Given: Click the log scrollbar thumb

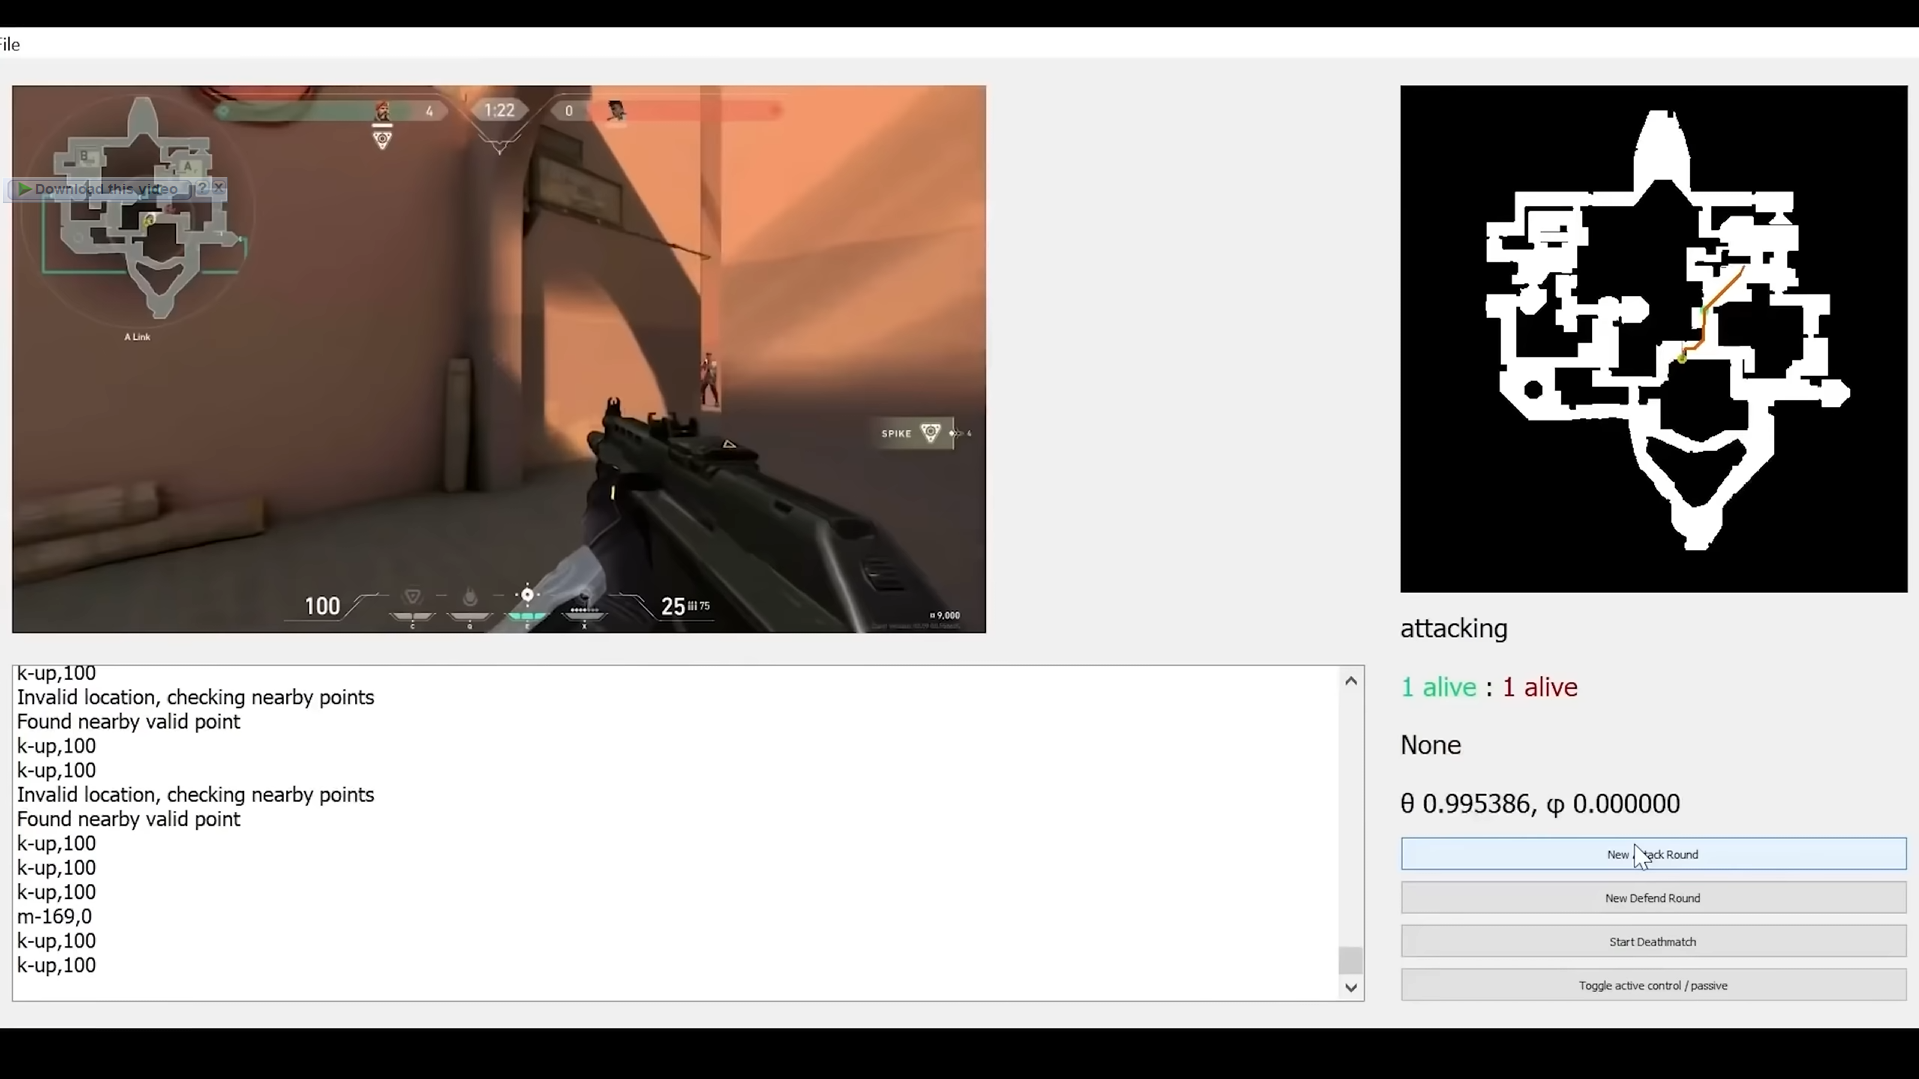Looking at the screenshot, I should (1350, 960).
